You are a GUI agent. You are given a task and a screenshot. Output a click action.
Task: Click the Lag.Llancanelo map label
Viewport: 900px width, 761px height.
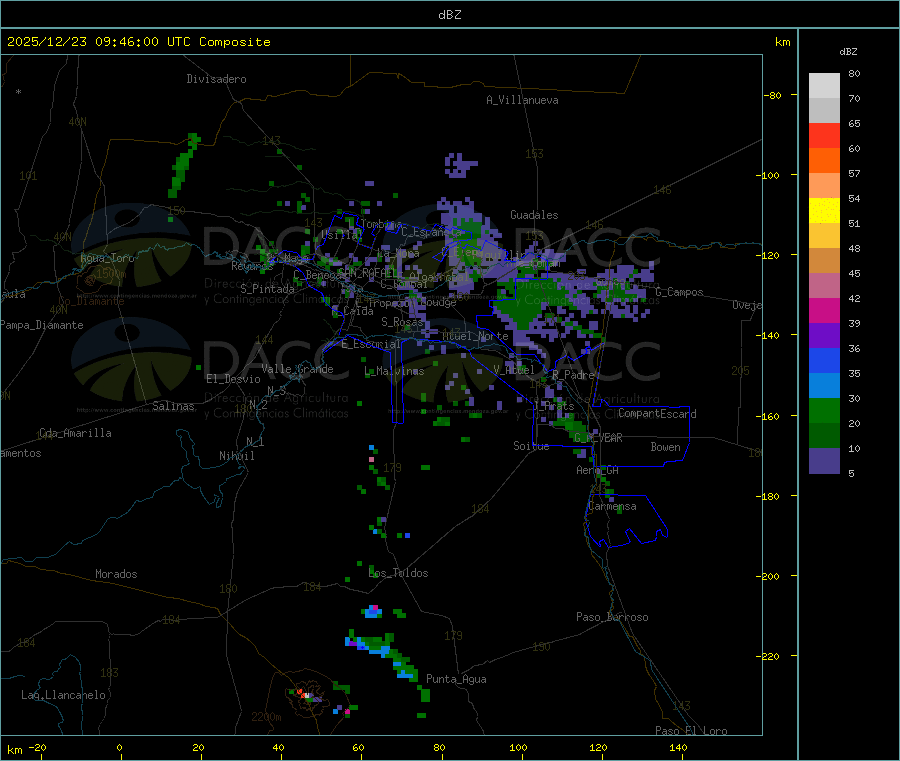[x=64, y=695]
